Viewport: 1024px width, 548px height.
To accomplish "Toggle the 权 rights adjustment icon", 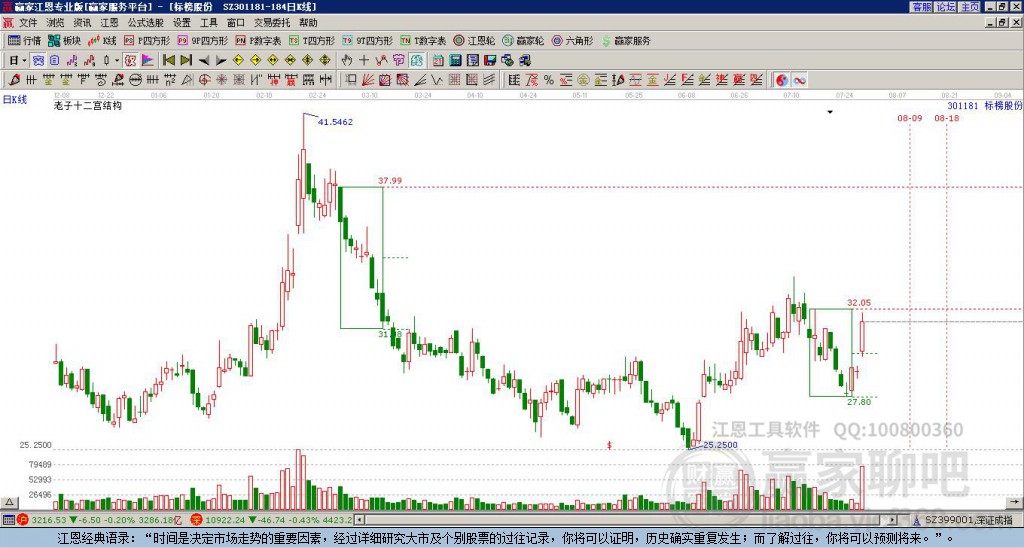I will tap(130, 61).
